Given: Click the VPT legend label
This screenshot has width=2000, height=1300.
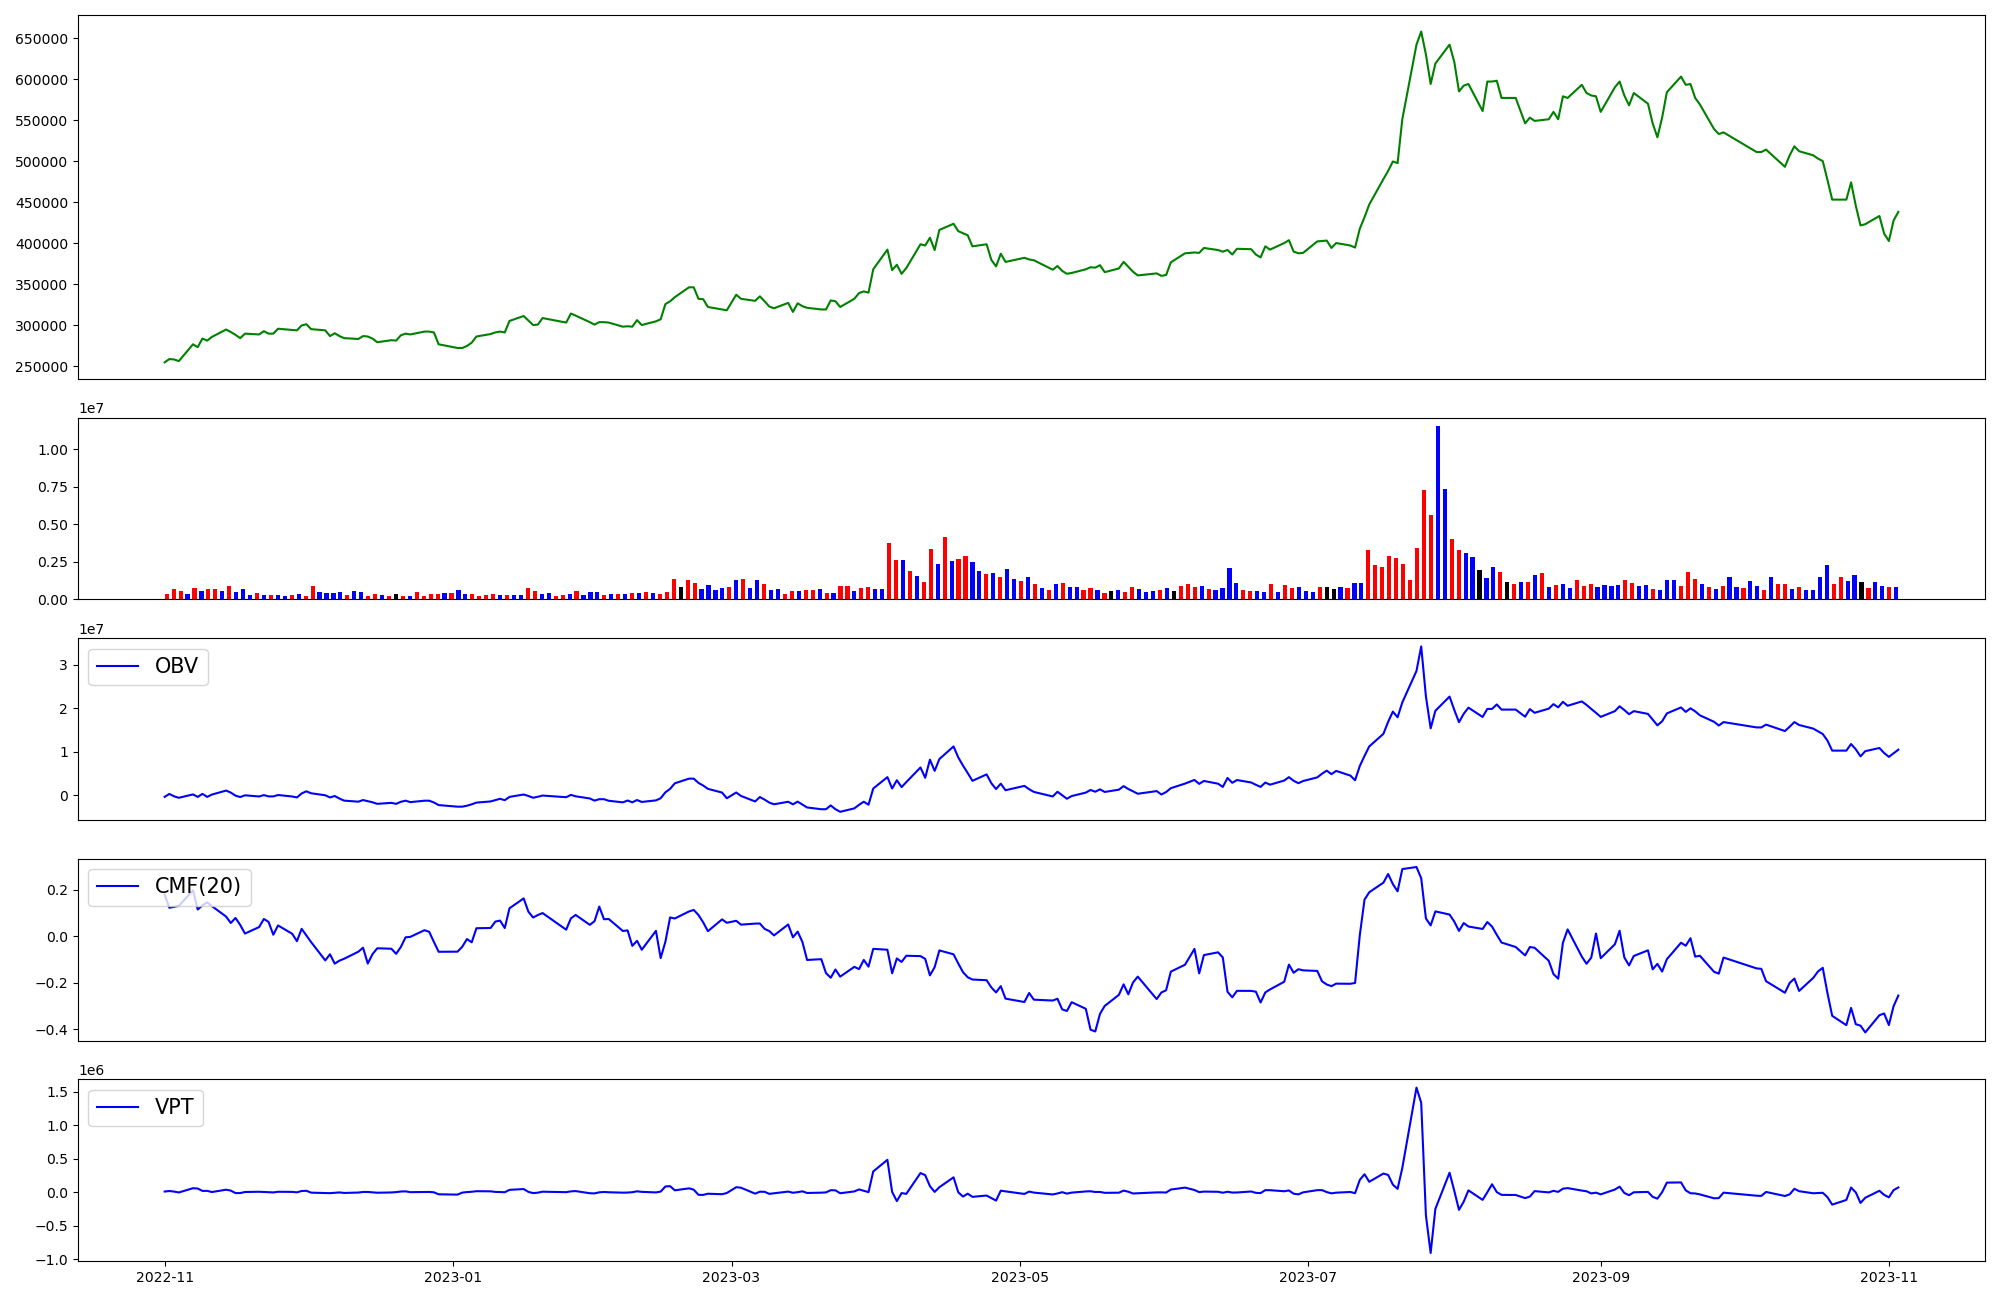Looking at the screenshot, I should pyautogui.click(x=174, y=1107).
